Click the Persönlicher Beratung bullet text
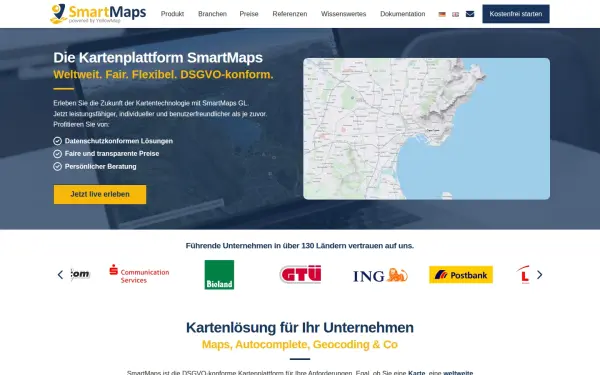This screenshot has height=375, width=600. [101, 166]
